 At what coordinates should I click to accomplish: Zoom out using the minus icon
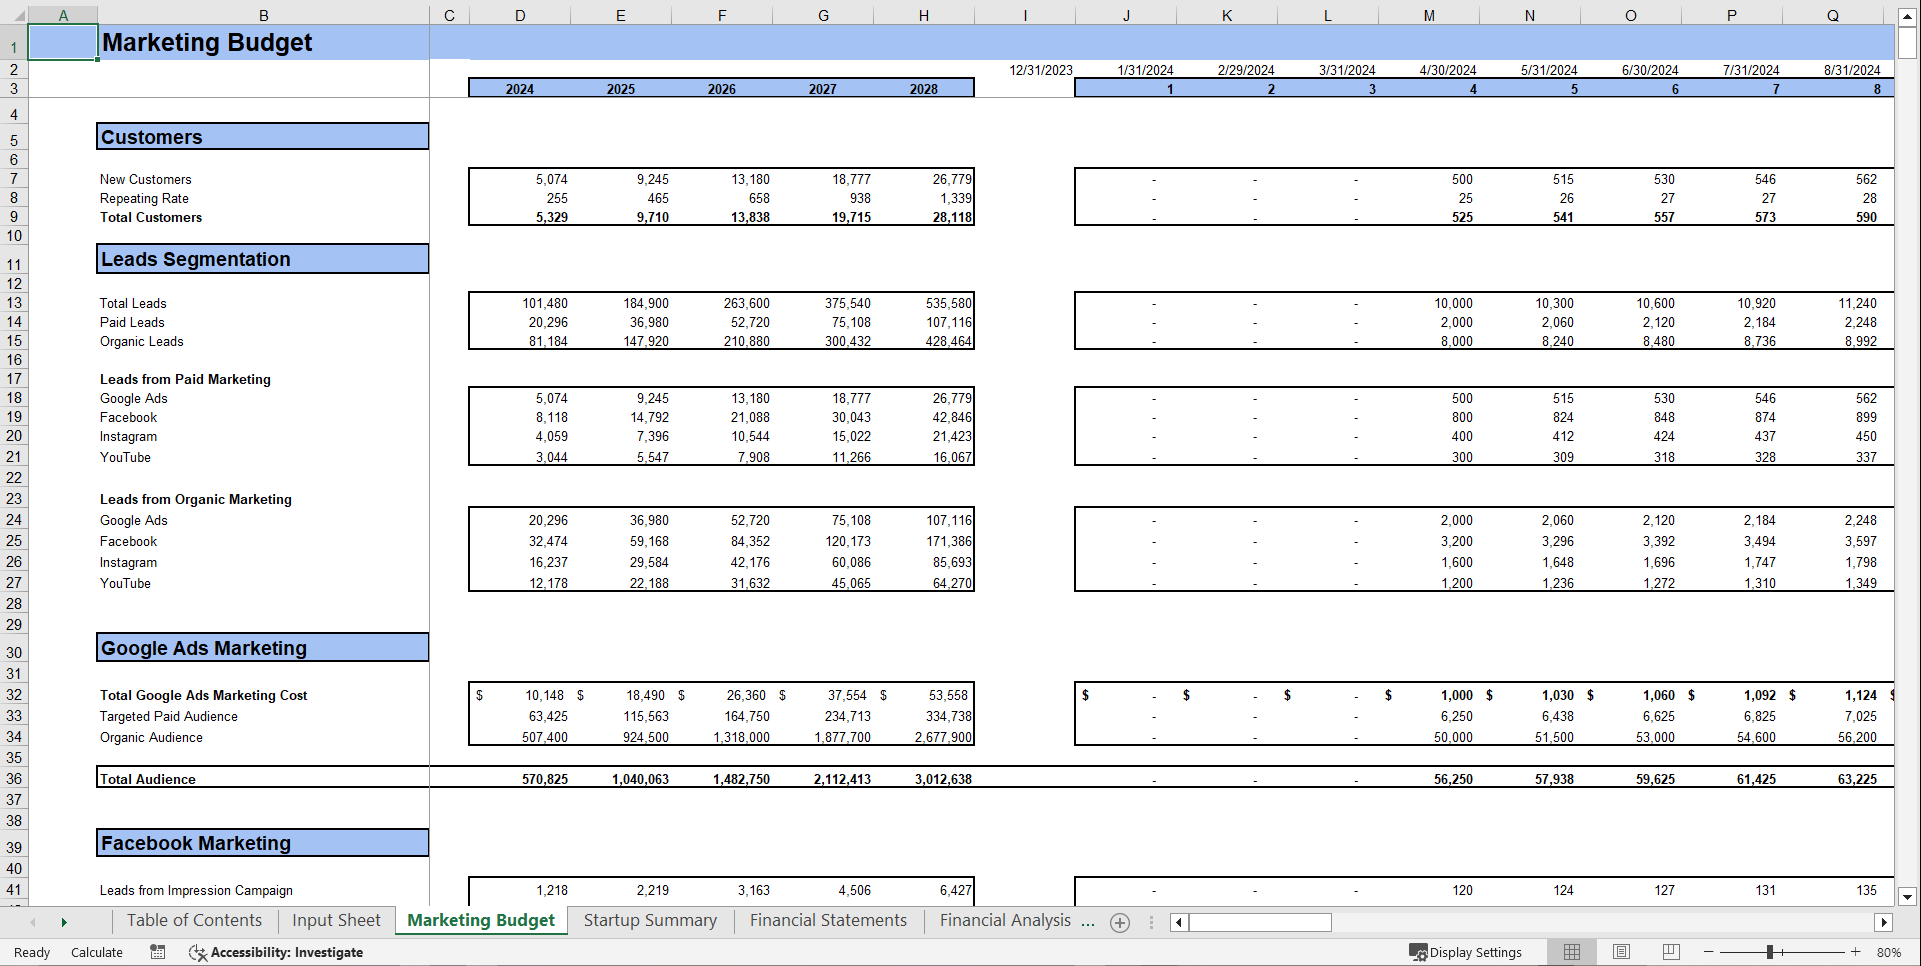[1707, 952]
